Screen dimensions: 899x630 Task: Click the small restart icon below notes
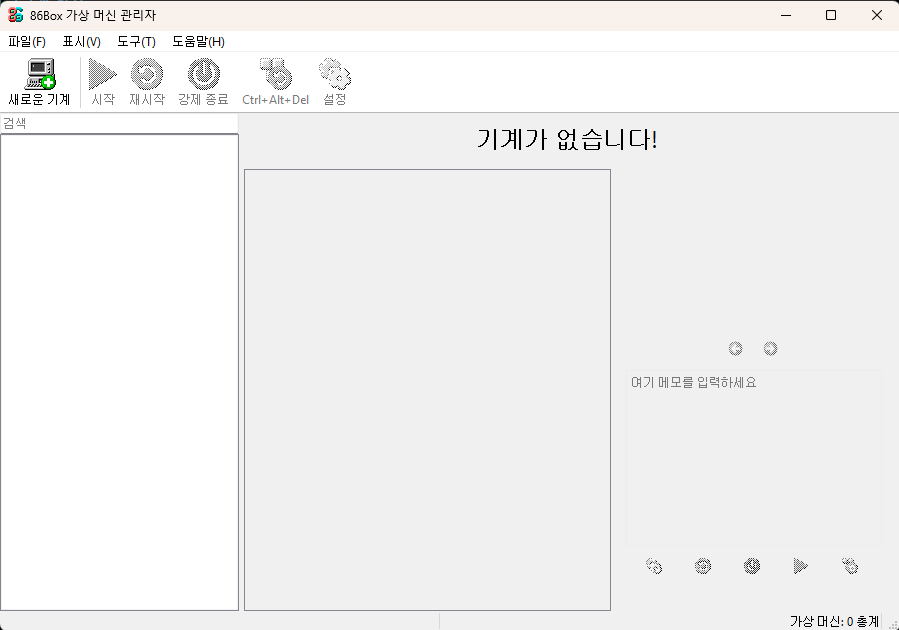pos(703,566)
